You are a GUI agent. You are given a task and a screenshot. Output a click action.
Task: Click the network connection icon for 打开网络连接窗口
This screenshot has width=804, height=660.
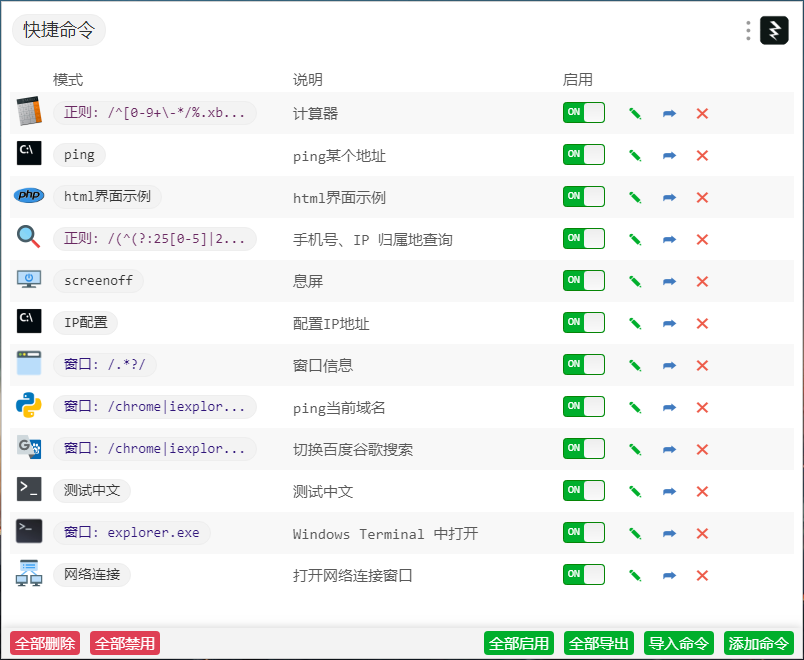28,574
